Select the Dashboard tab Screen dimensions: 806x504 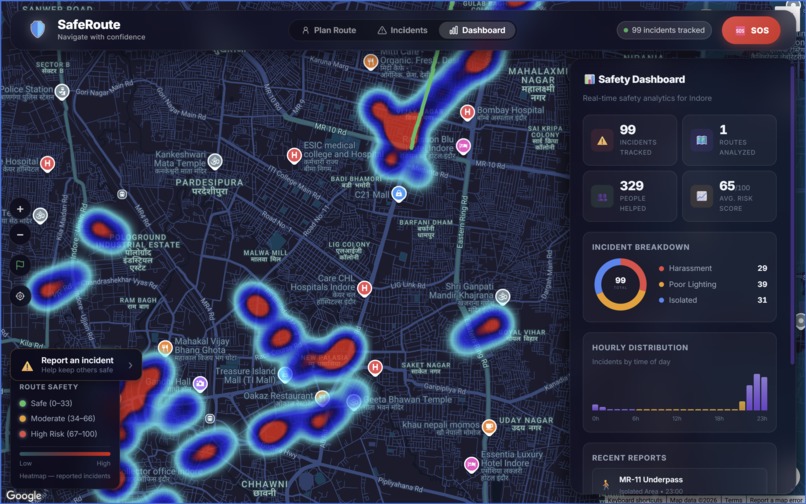477,30
